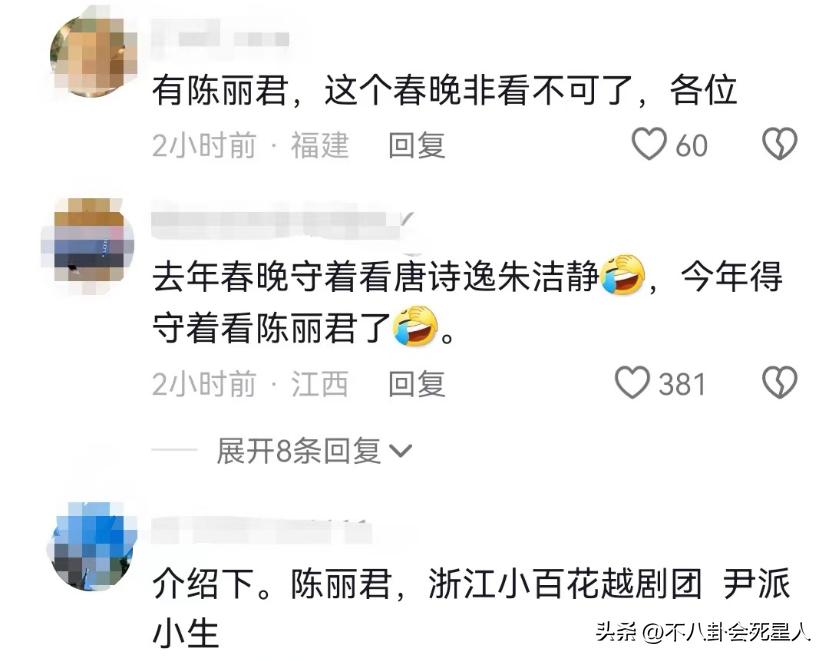This screenshot has height=661, width=830.
Task: Dislike the Jiangxi comment with broken heart
Action: [779, 383]
